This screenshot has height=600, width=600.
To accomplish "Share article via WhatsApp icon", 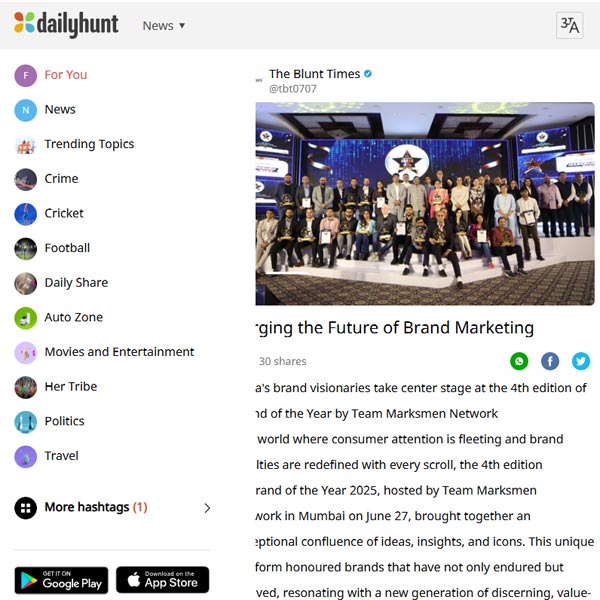I will pyautogui.click(x=519, y=361).
